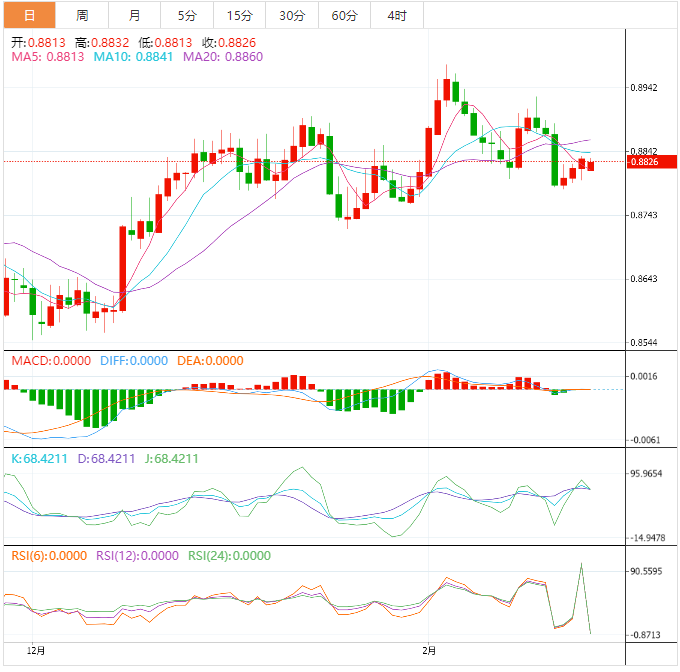Select the DIFF value label
Viewport: 680px width, 672px height.
click(x=132, y=361)
